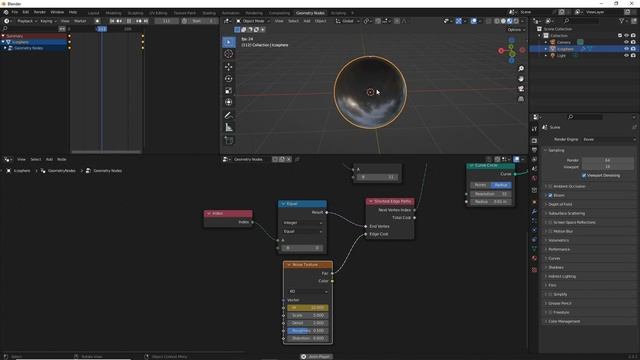Screen dimensions: 640x360
Task: Open viewport Options button
Action: point(516,29)
